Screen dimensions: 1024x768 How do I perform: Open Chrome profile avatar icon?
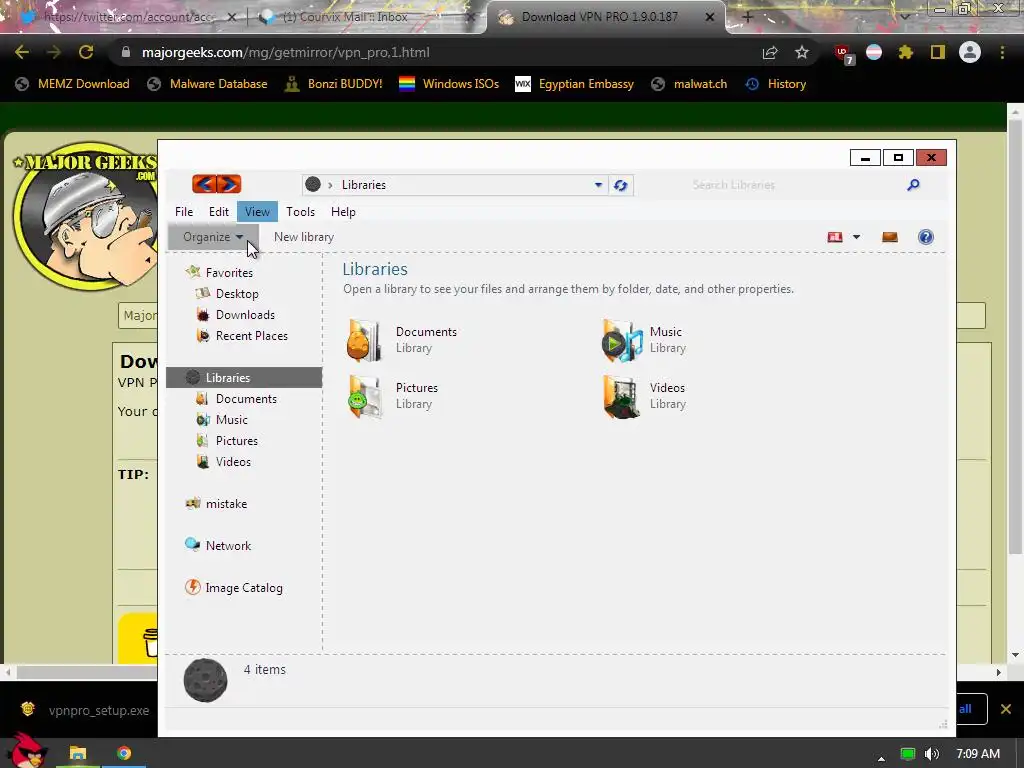tap(970, 52)
